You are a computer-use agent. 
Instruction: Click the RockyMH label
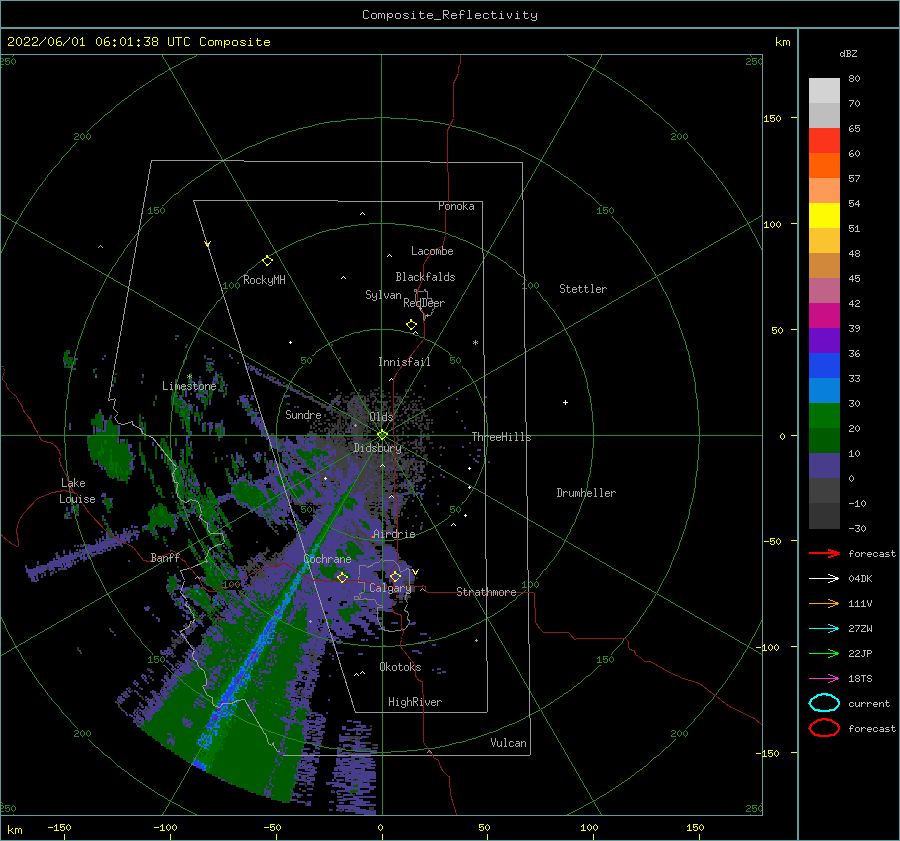pyautogui.click(x=264, y=280)
